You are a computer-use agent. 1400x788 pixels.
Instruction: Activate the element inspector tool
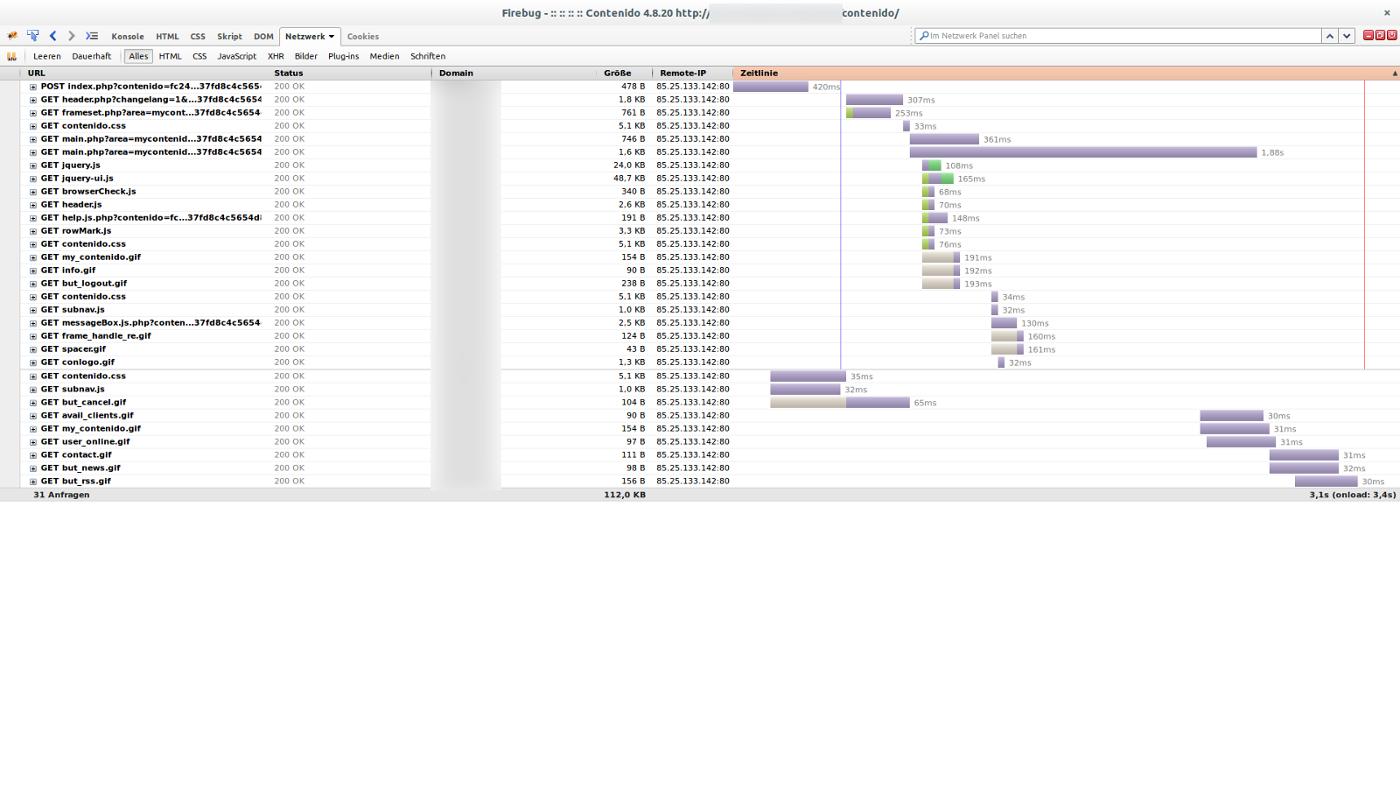point(33,36)
